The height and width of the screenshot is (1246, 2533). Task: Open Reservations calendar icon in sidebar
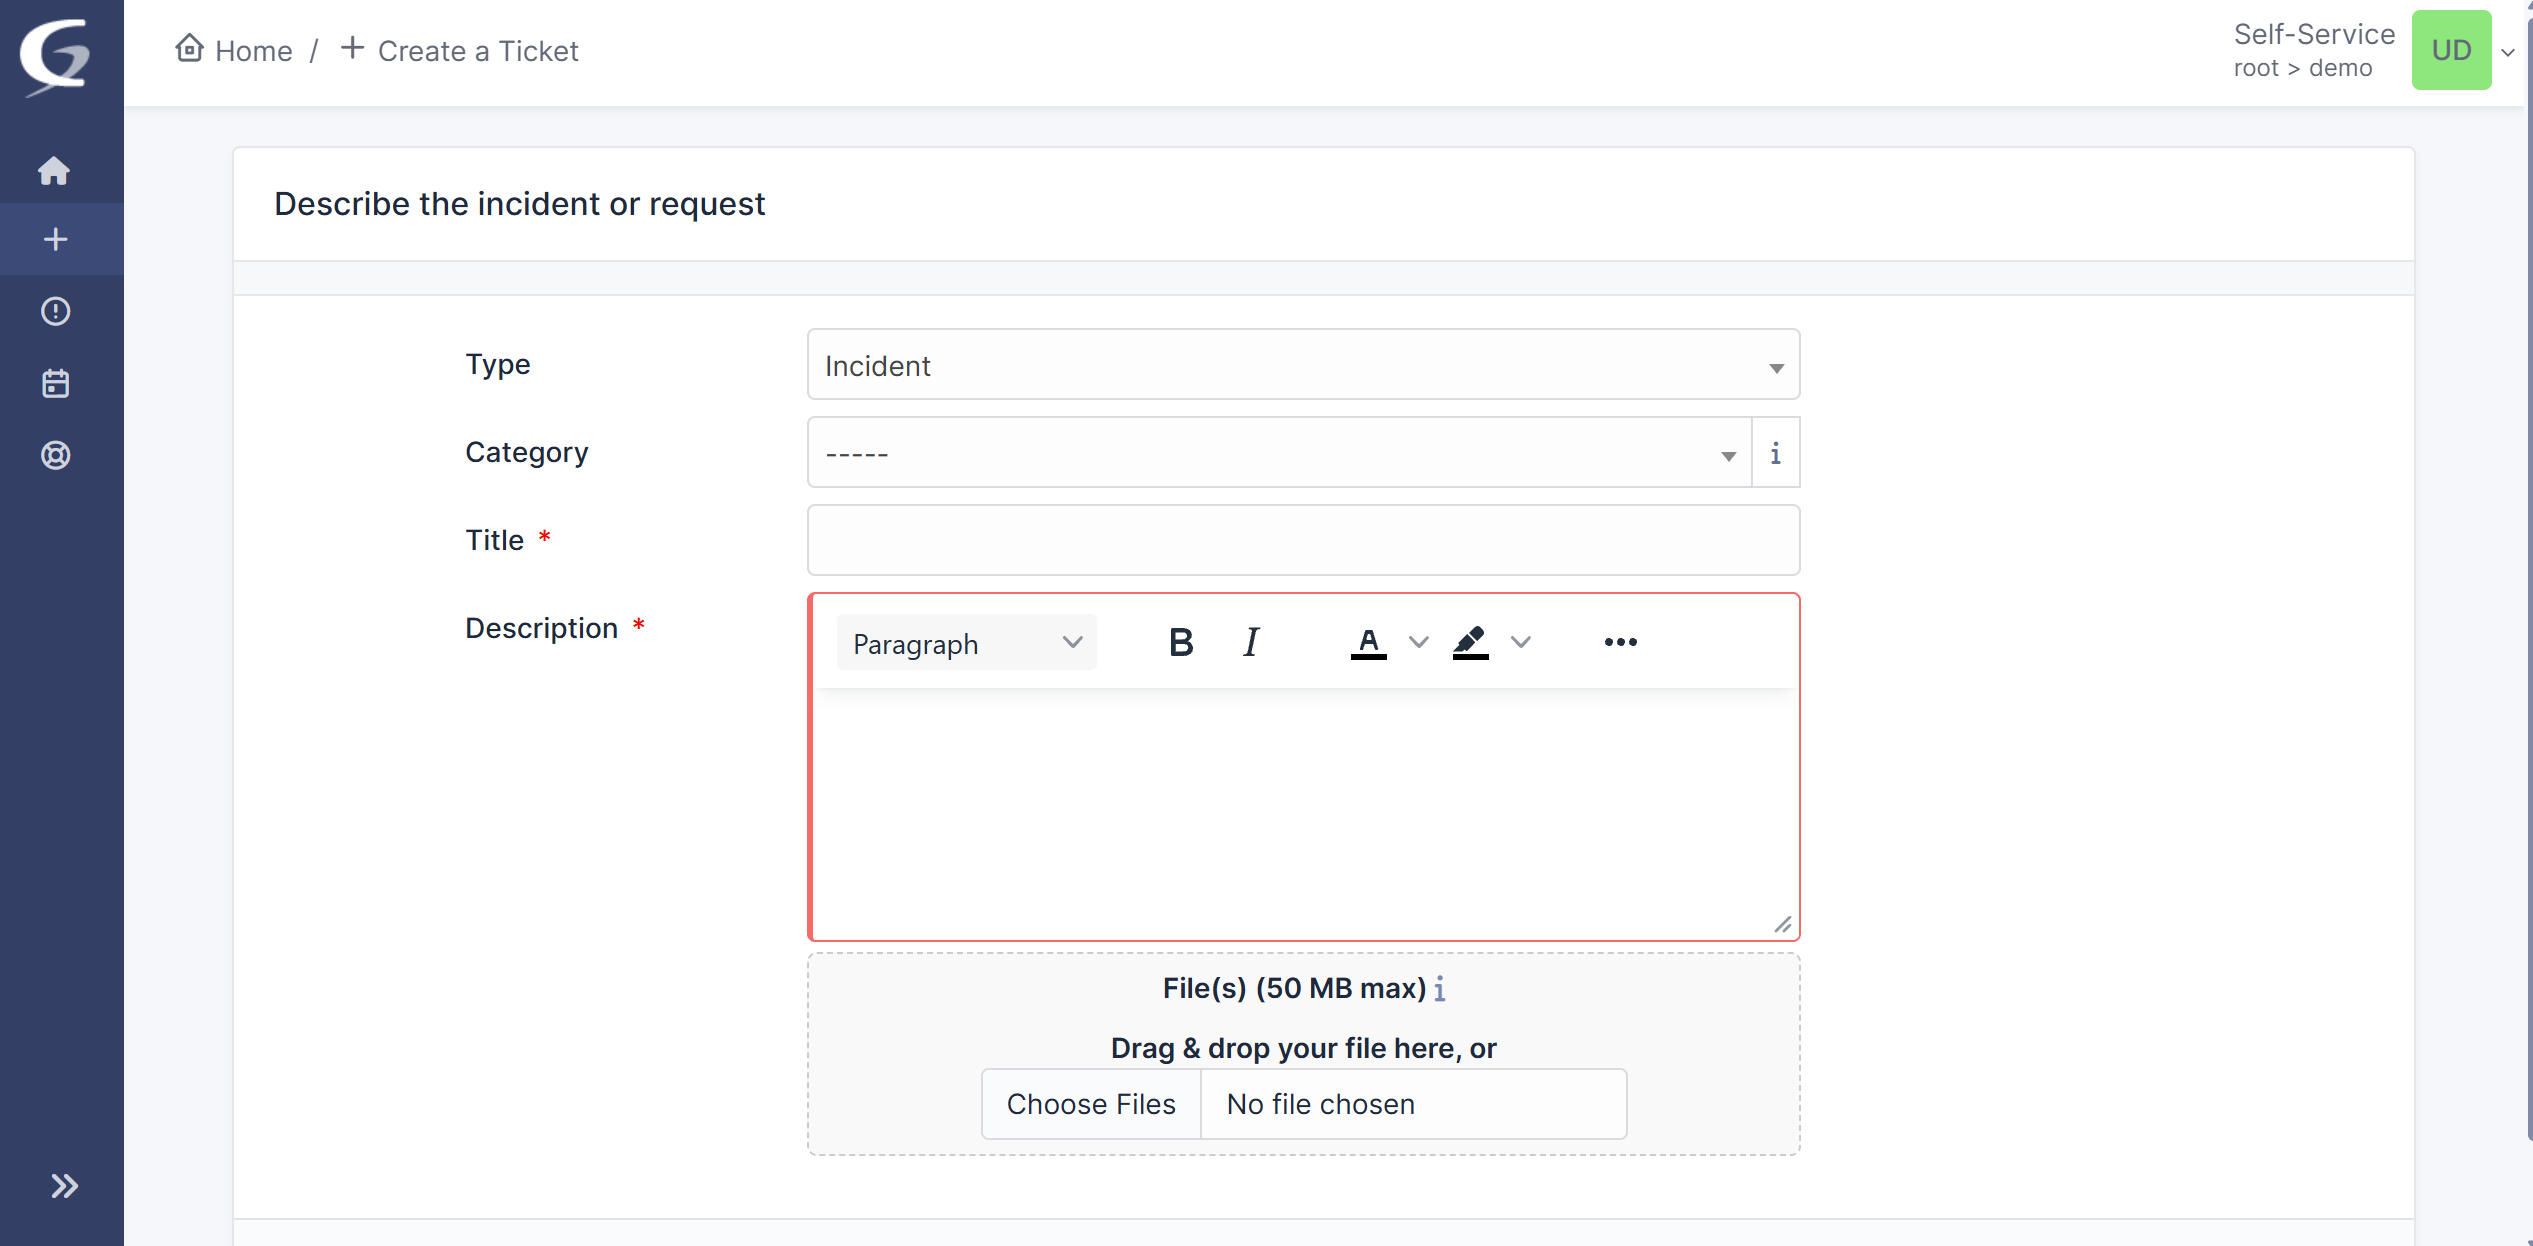(55, 384)
